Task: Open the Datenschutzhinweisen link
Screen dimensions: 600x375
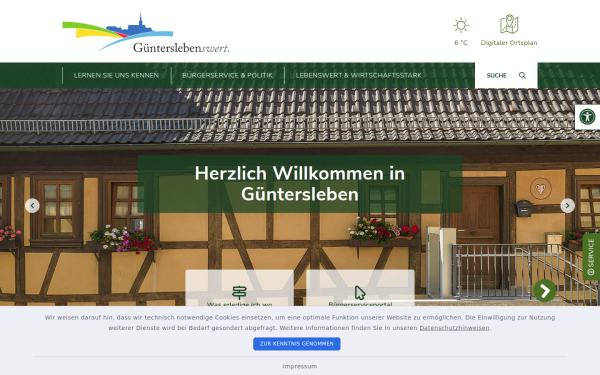Action: coord(454,328)
